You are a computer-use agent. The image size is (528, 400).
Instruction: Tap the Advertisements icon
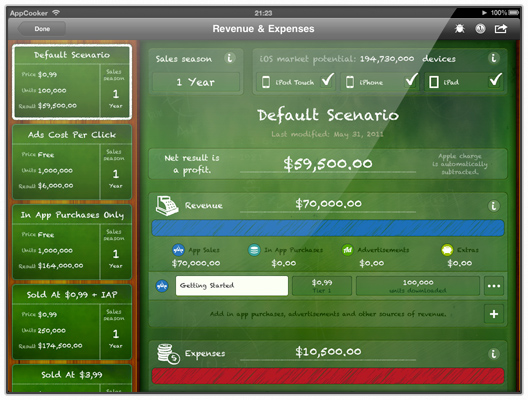(x=347, y=250)
